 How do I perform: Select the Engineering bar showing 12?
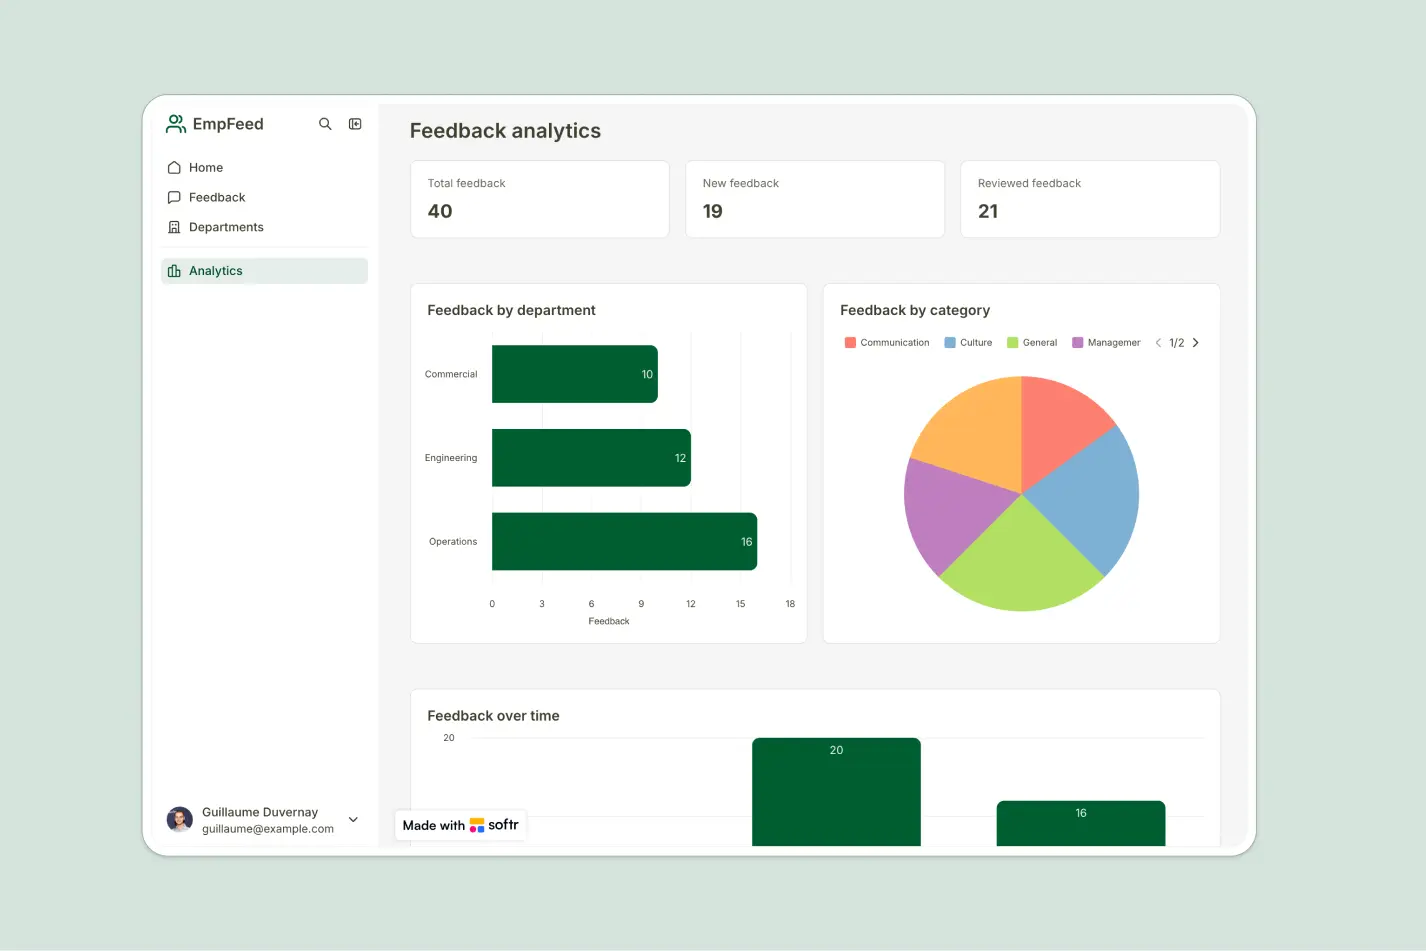(x=591, y=458)
